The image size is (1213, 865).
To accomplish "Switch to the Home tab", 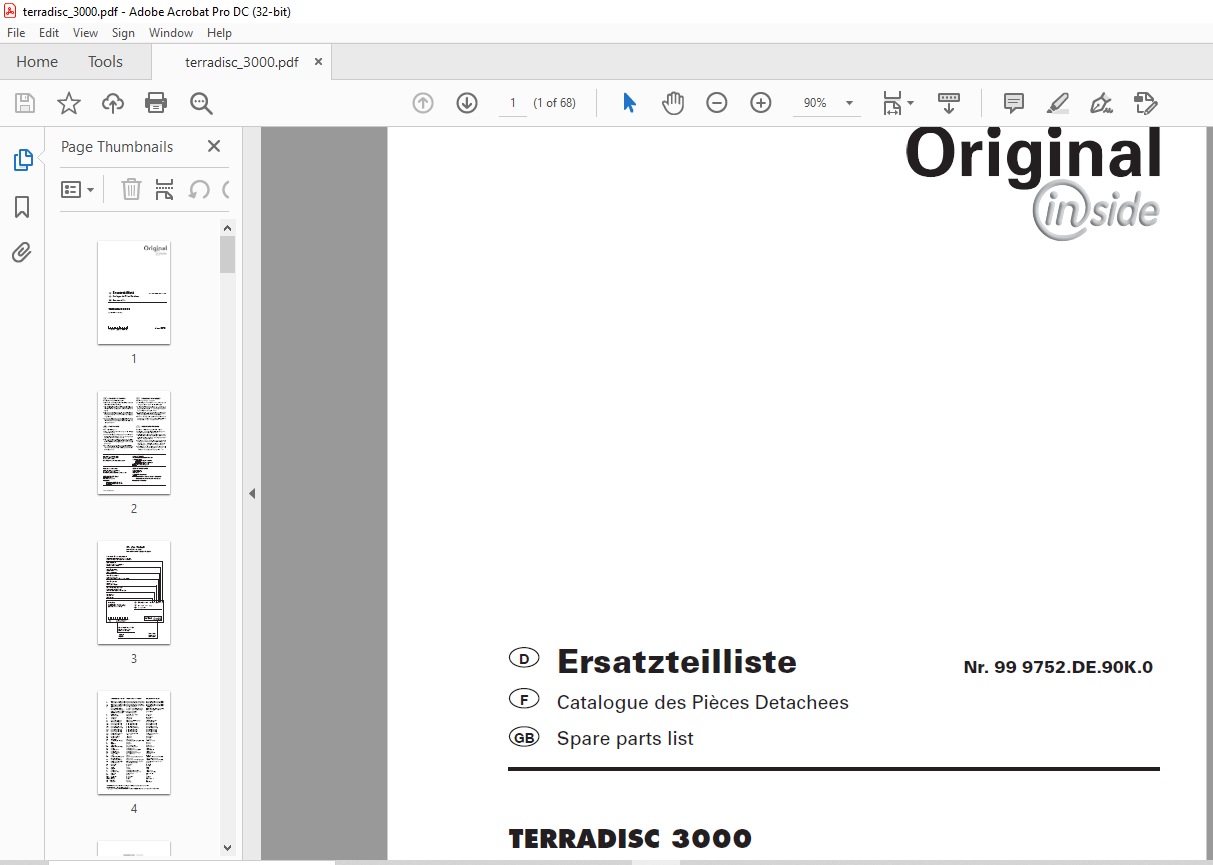I will [x=37, y=62].
